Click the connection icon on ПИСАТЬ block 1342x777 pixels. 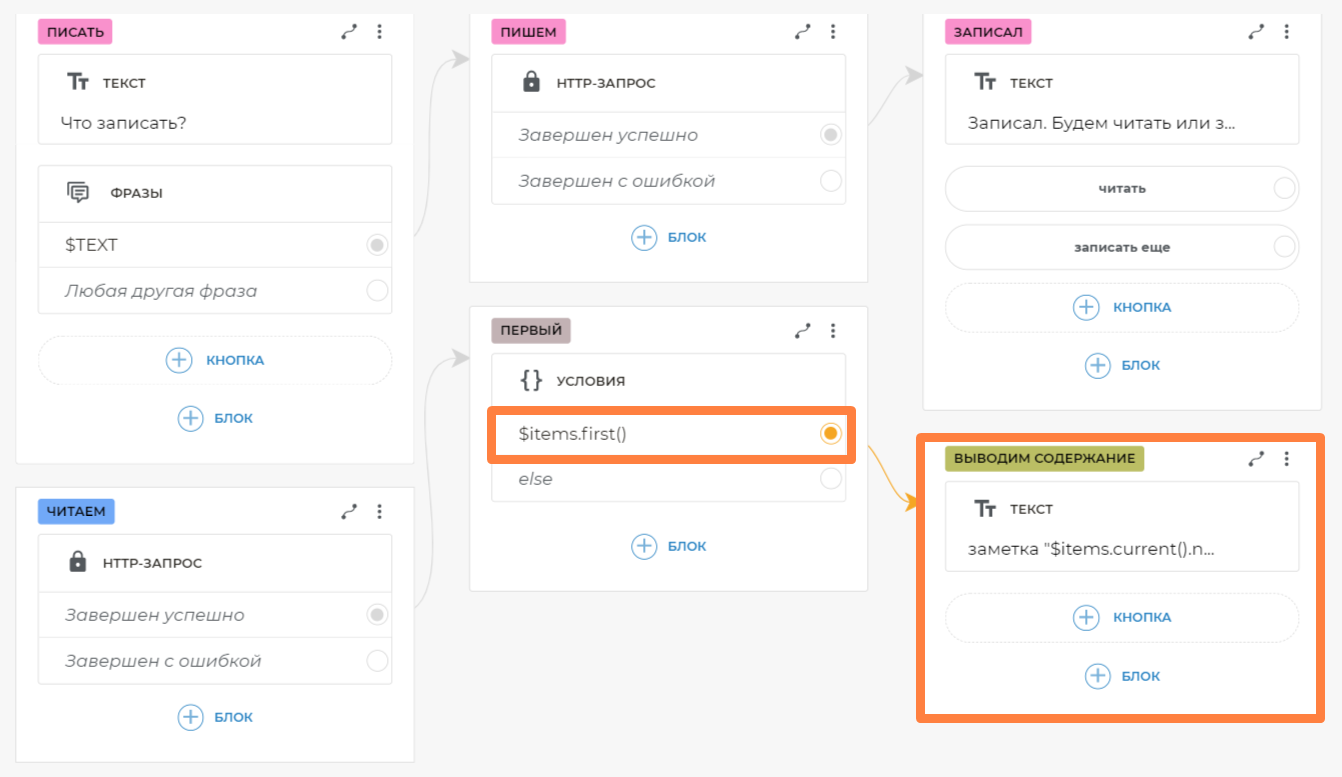pyautogui.click(x=349, y=32)
